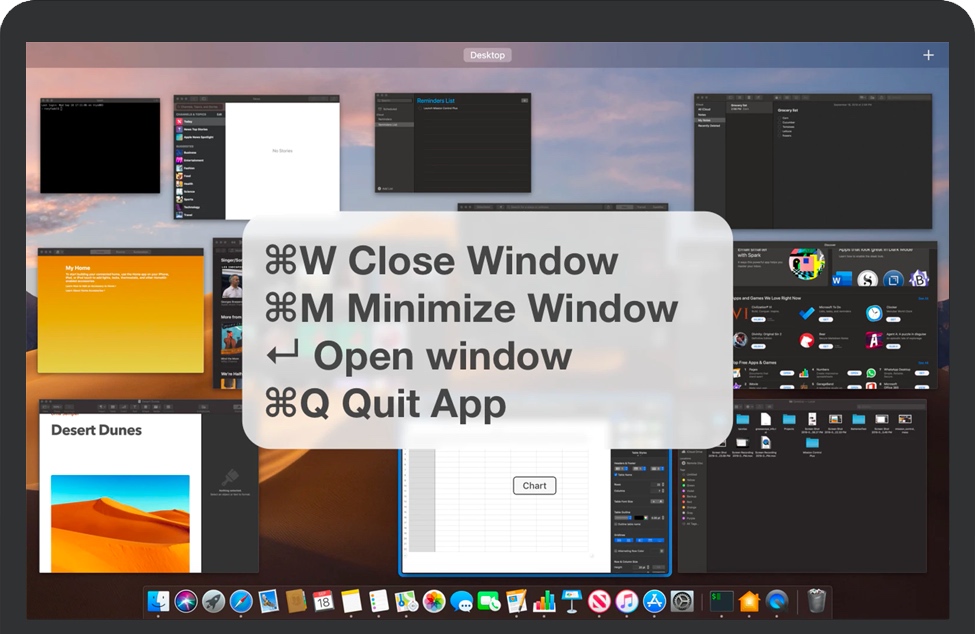Open the Table Outline line style dropdown

click(621, 517)
